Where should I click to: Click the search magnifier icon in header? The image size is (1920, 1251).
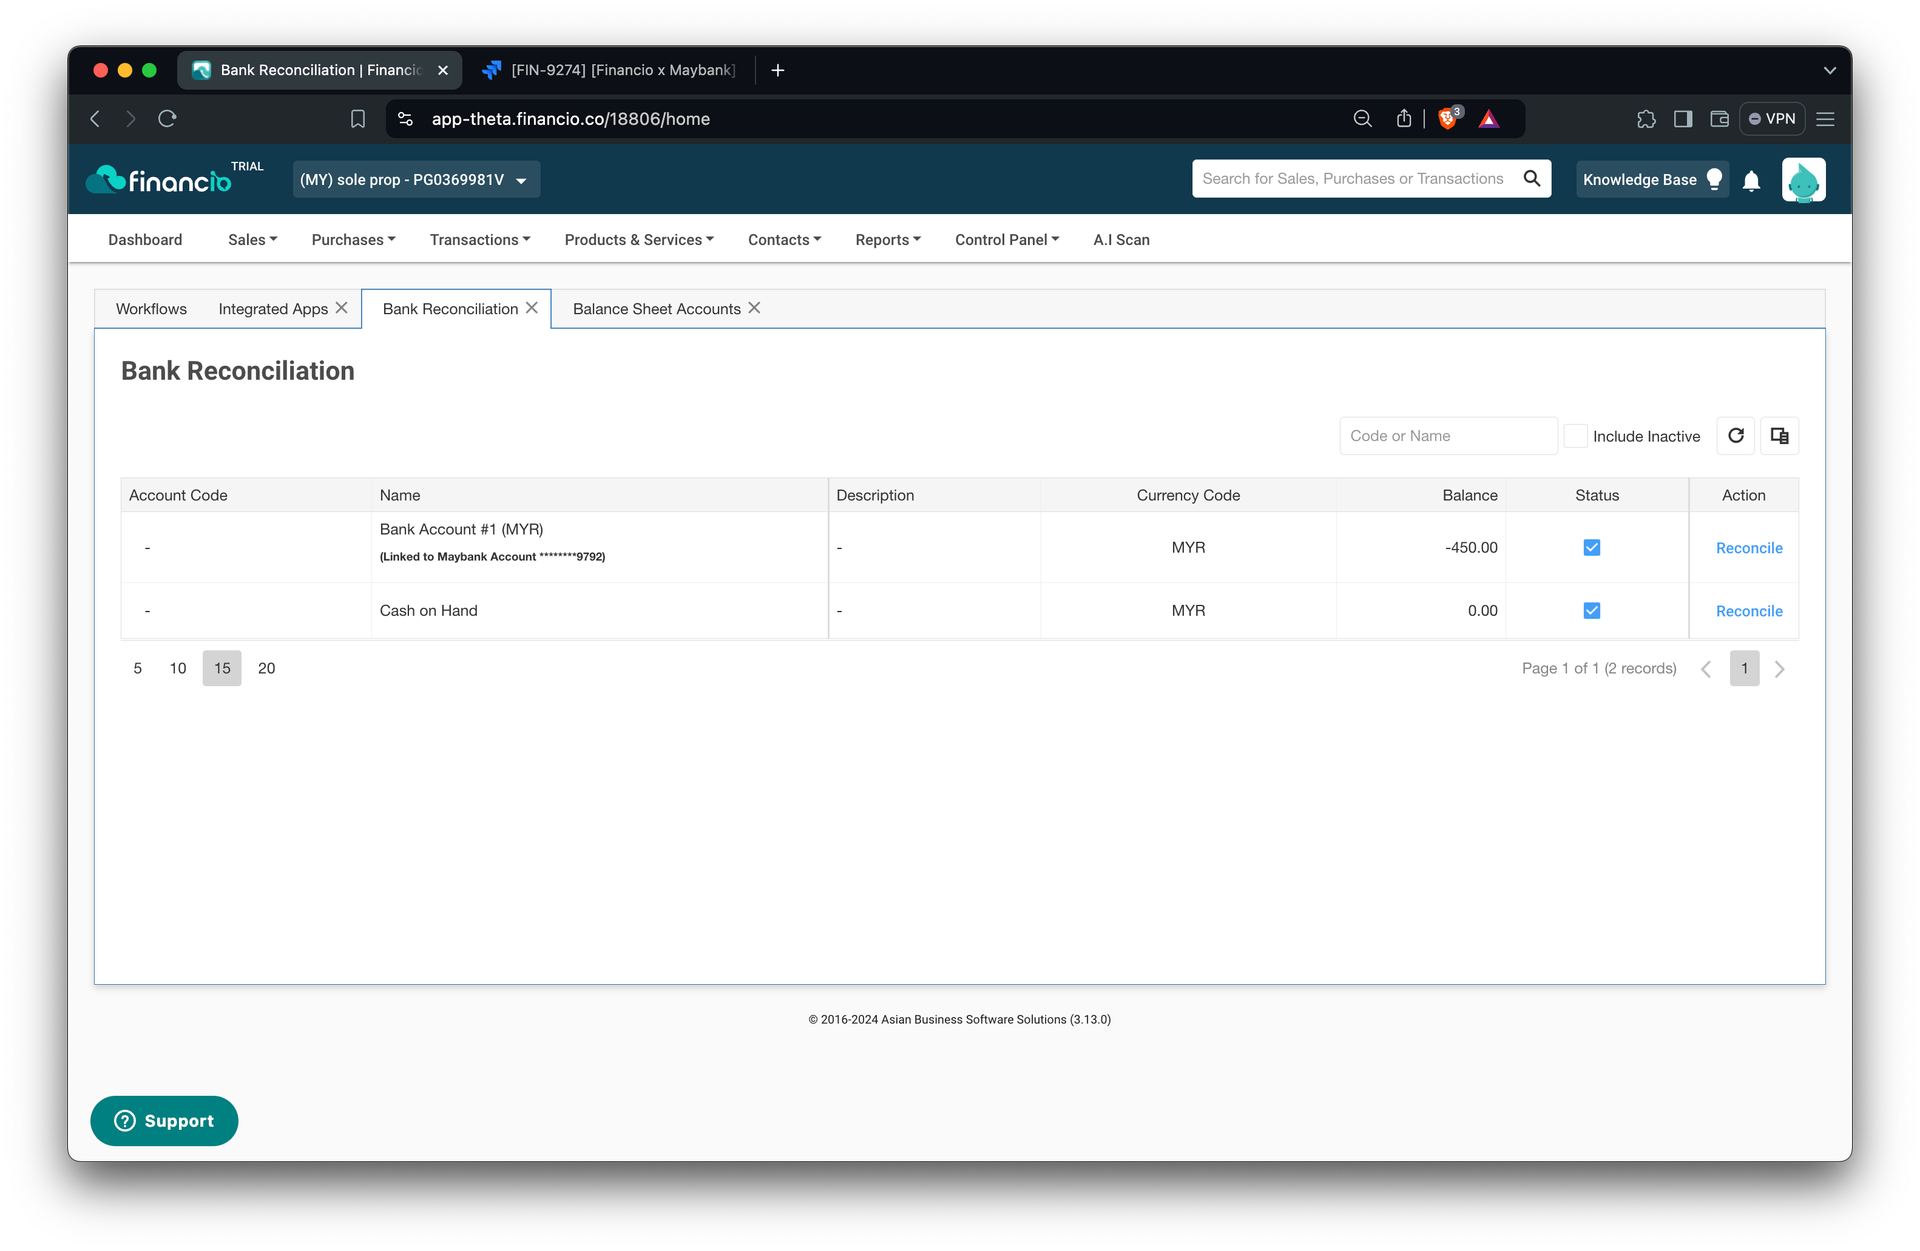tap(1531, 179)
